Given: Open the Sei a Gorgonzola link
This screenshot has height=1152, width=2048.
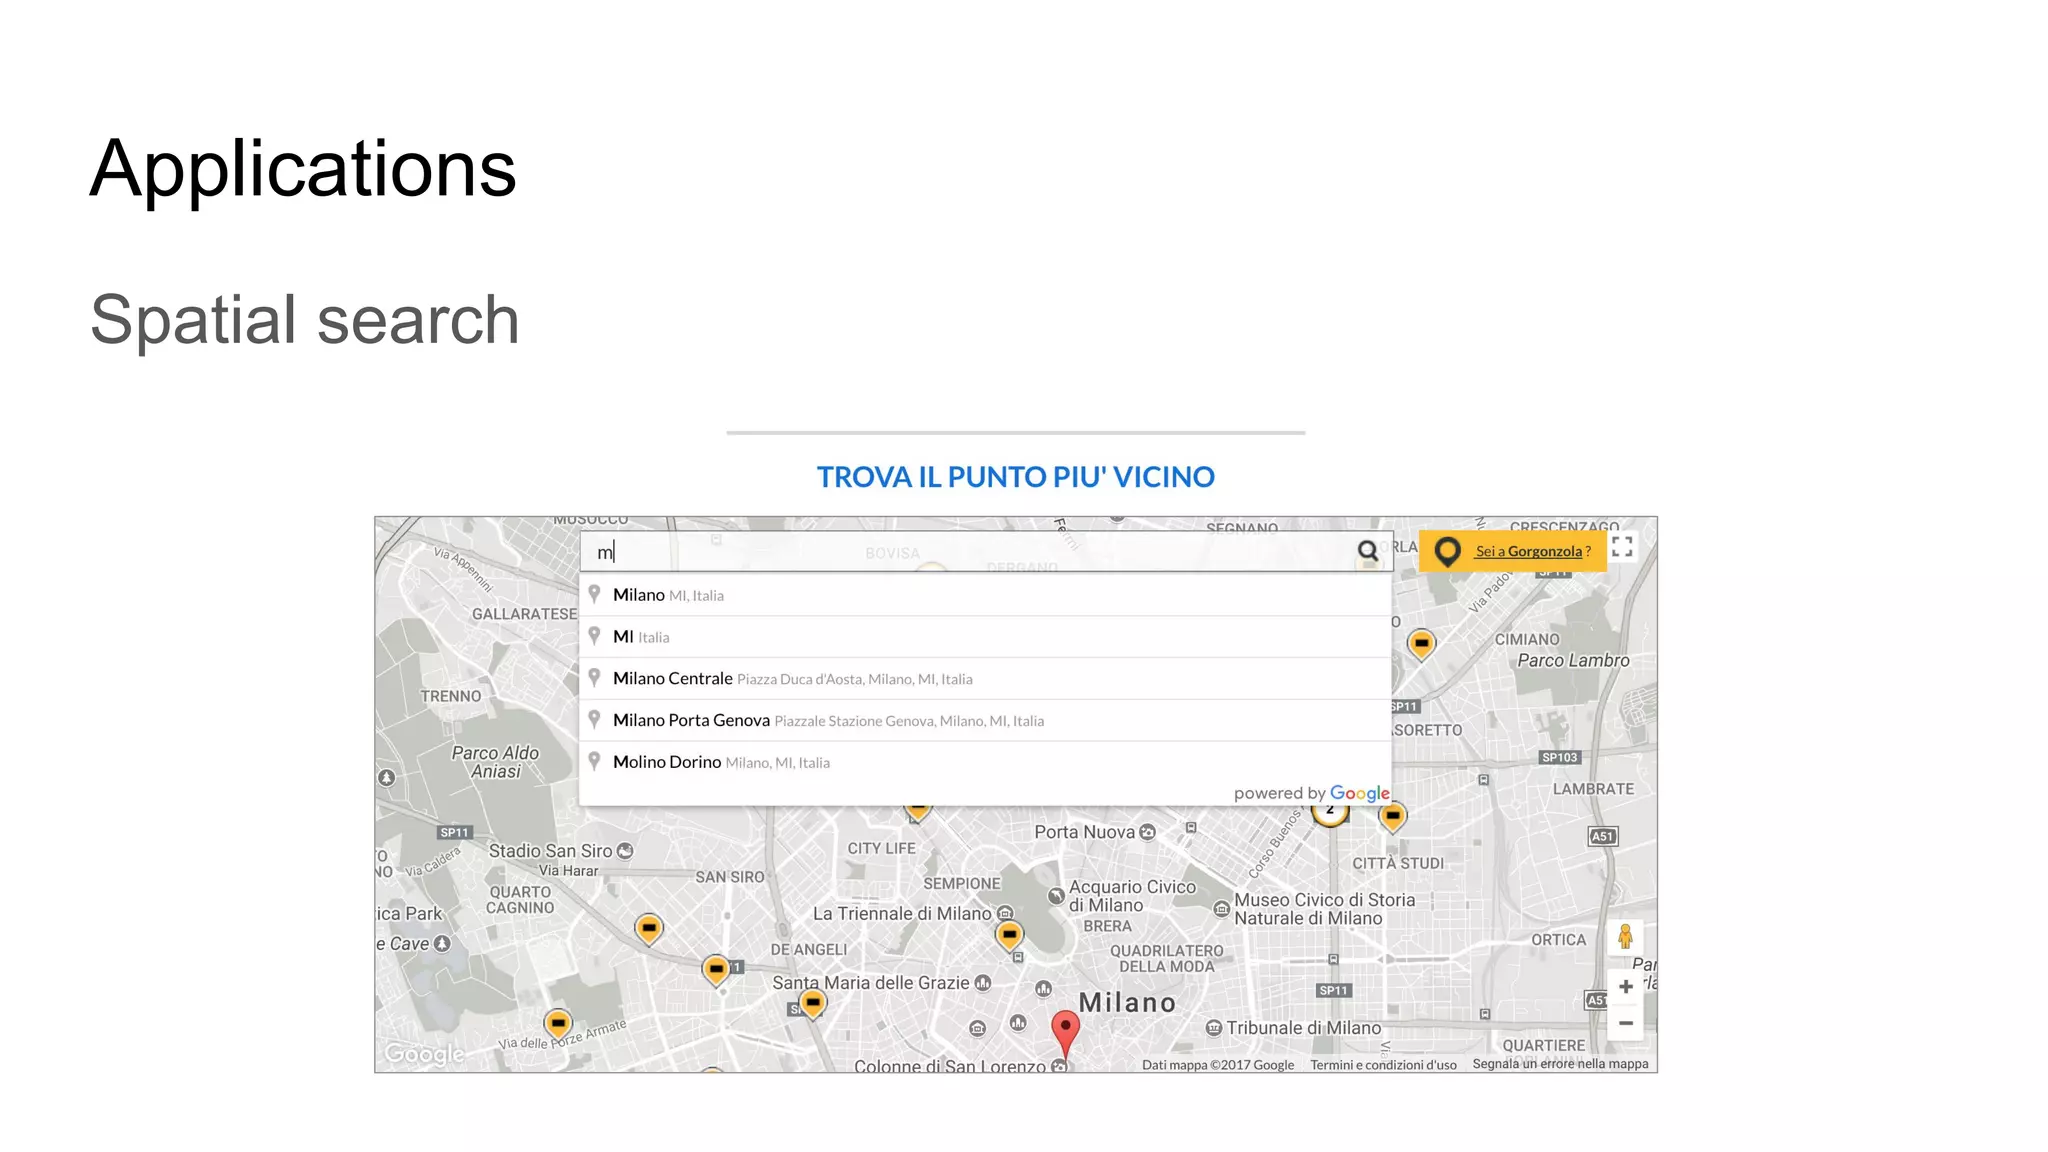Looking at the screenshot, I should tap(1533, 551).
